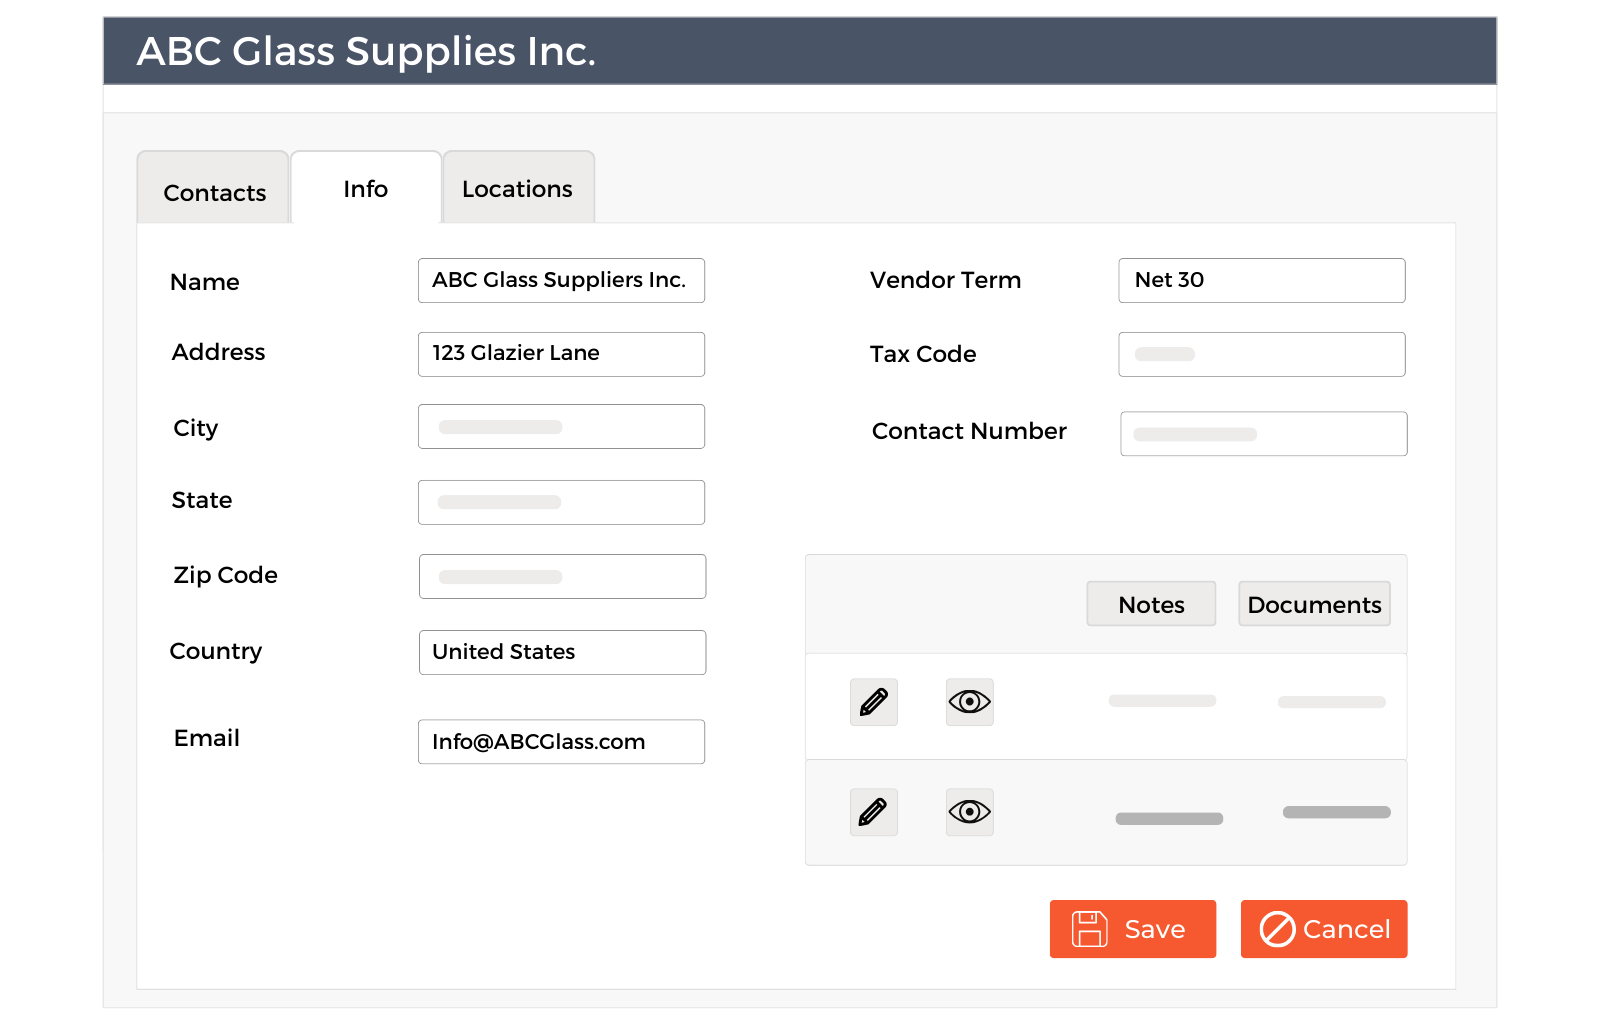This screenshot has height=1025, width=1600.
Task: Click into the Contact Number input field
Action: click(x=1264, y=434)
